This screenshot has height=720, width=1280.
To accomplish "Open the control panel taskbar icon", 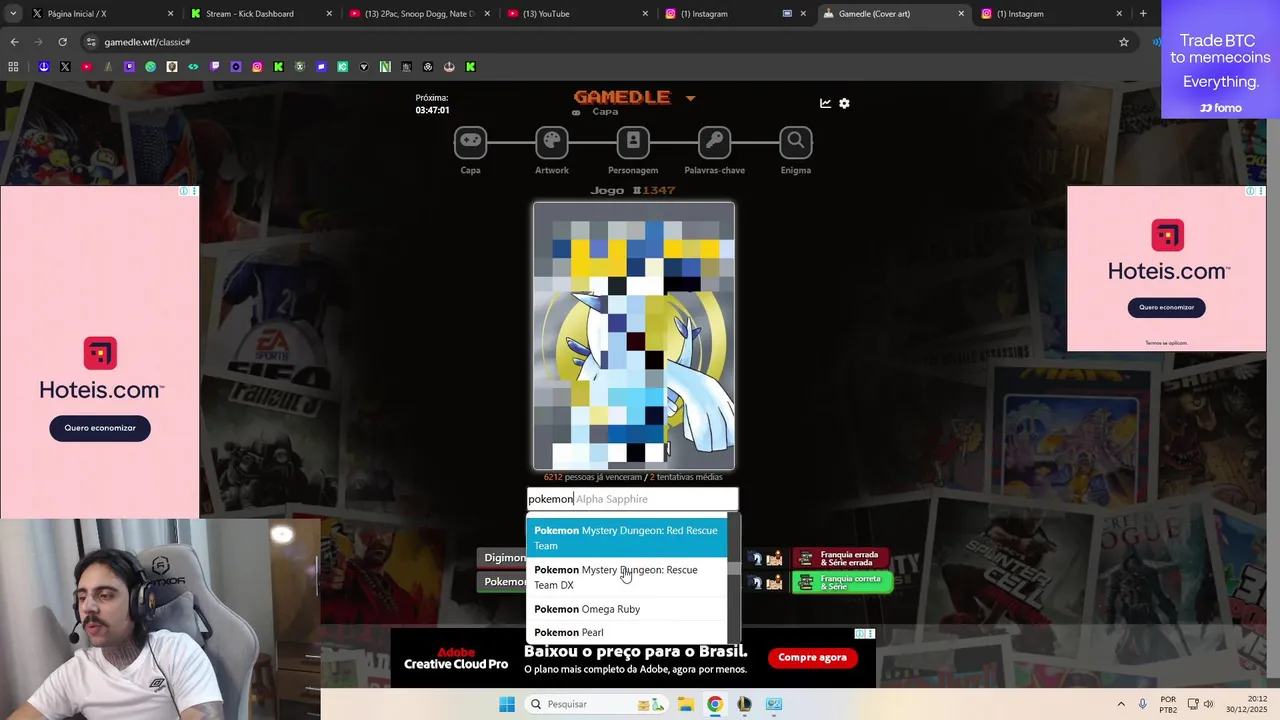I will (773, 704).
